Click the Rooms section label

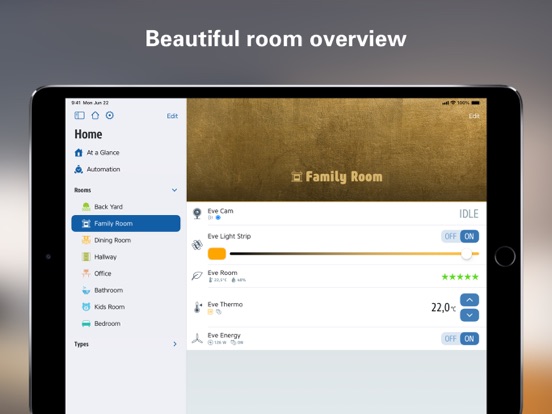click(83, 190)
